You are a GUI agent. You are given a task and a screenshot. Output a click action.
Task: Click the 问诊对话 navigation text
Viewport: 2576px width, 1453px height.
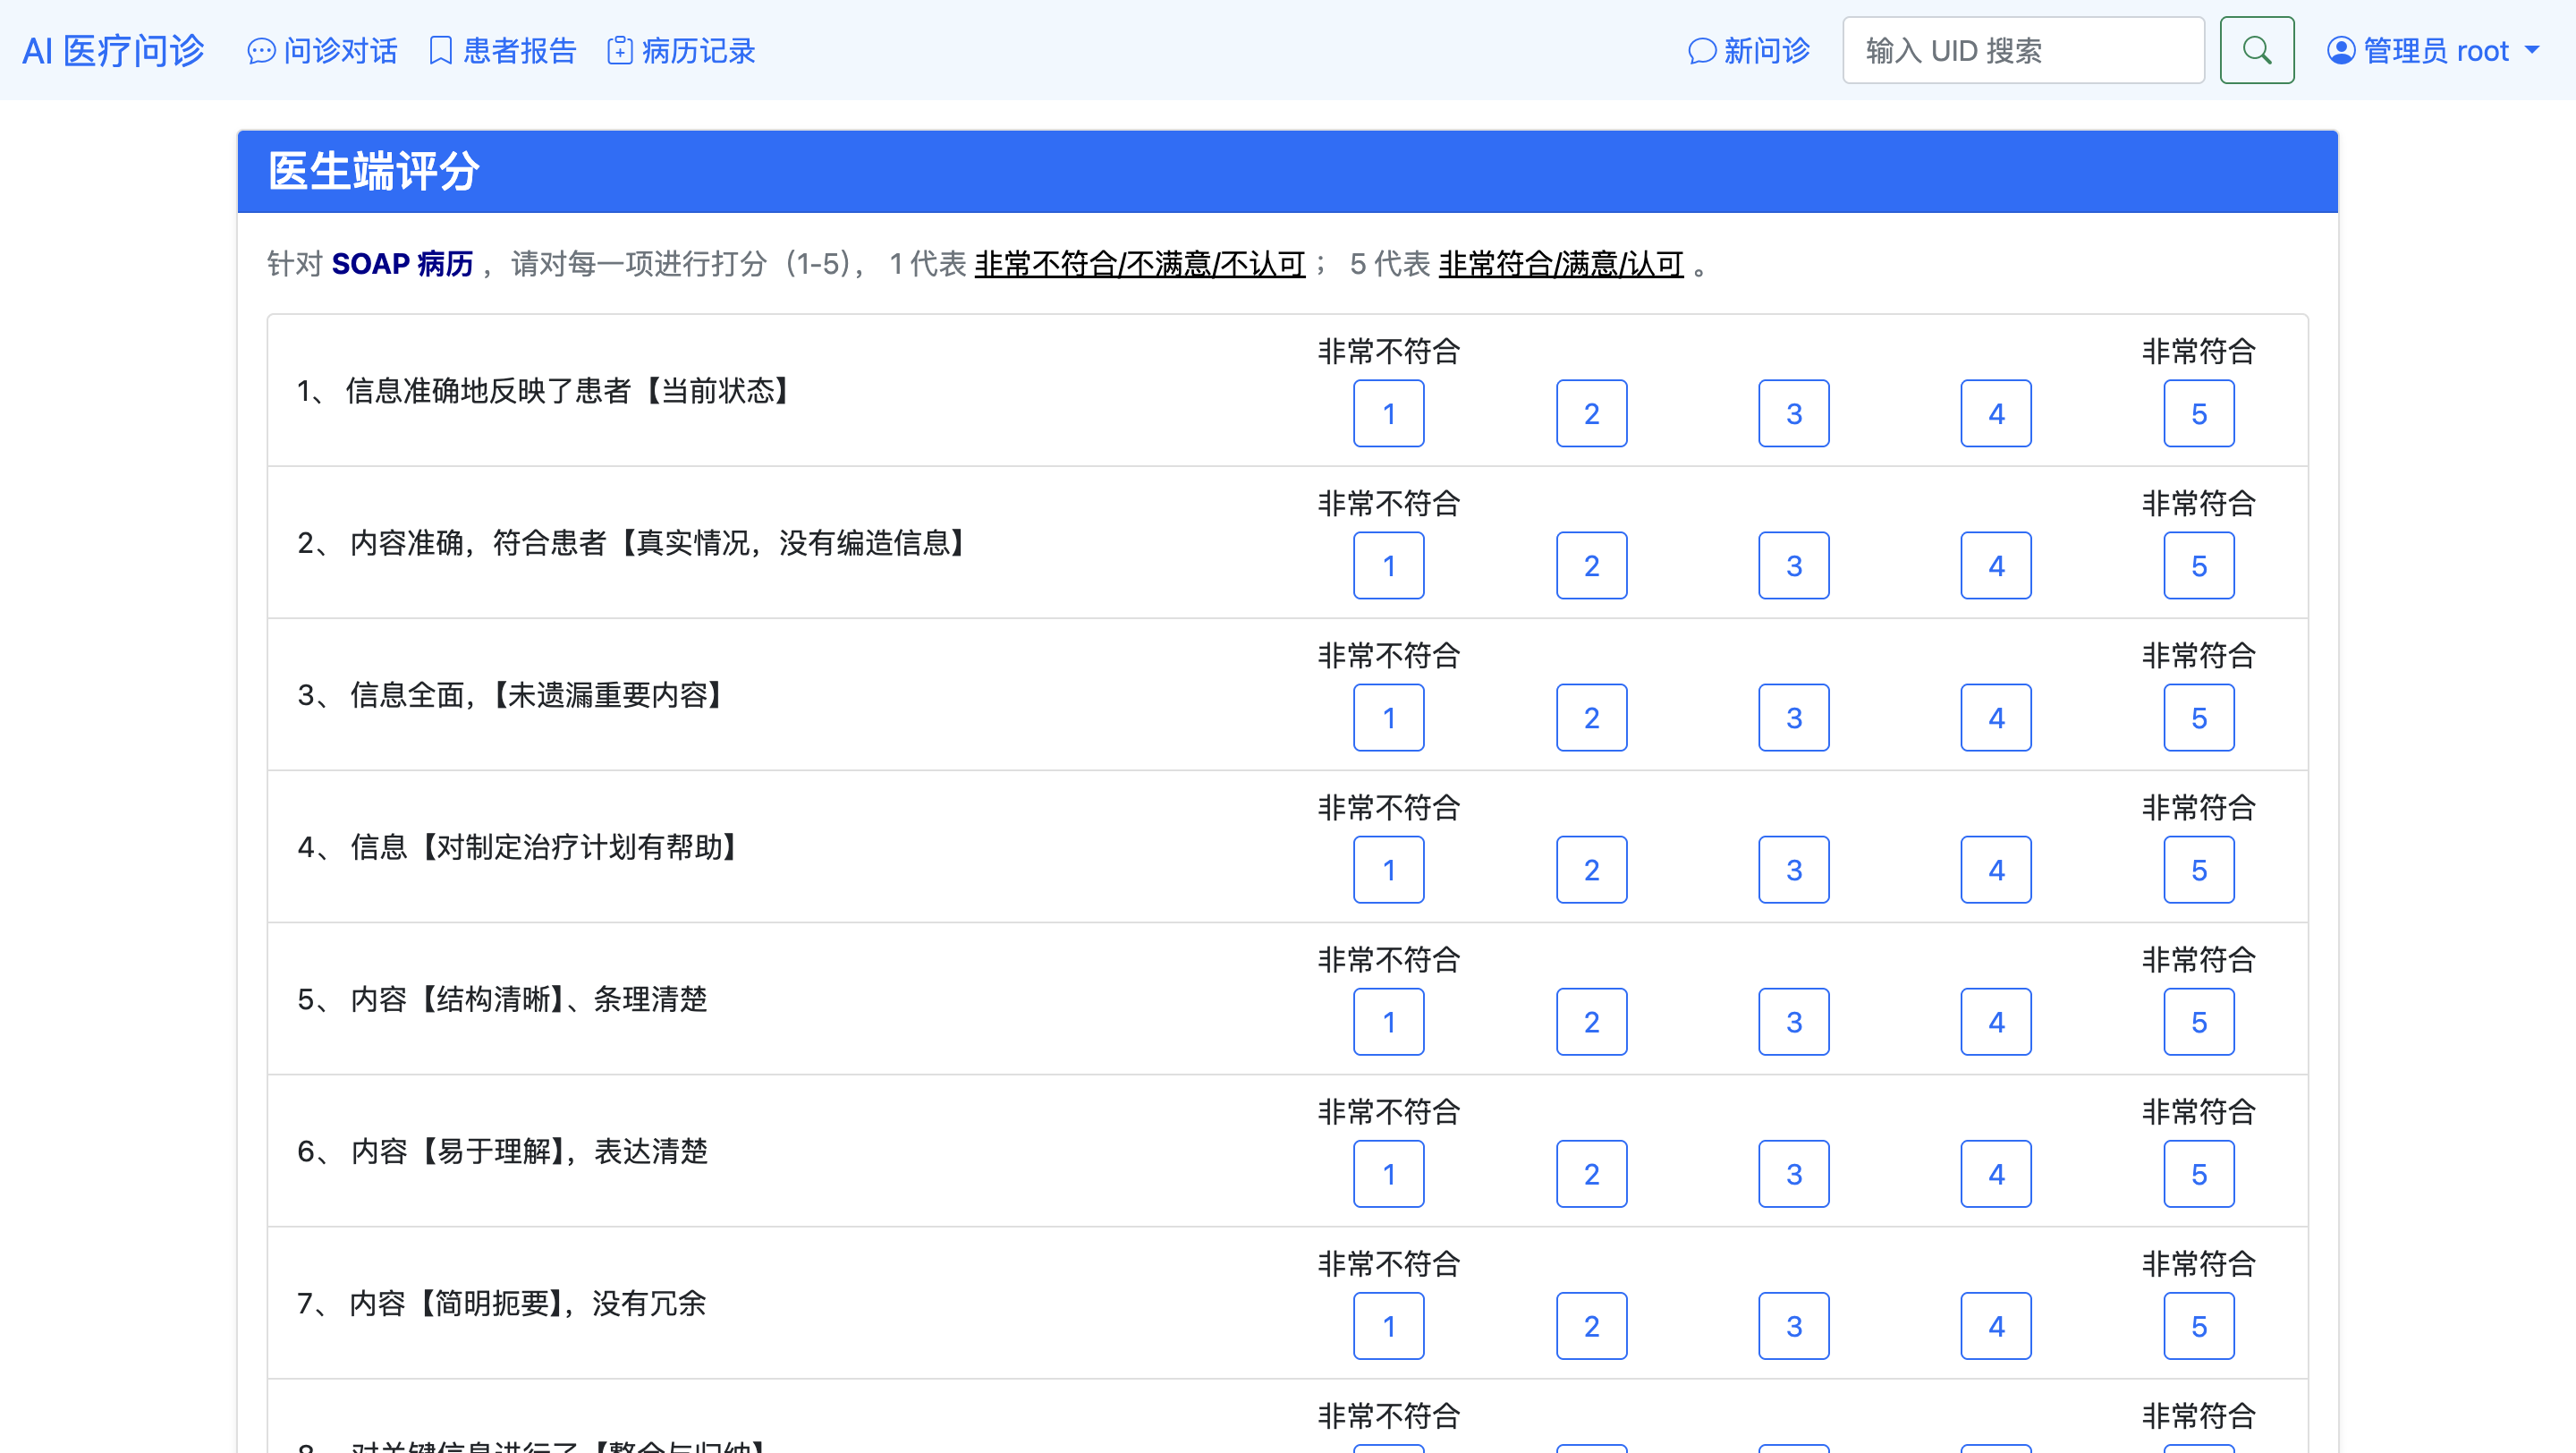coord(340,51)
